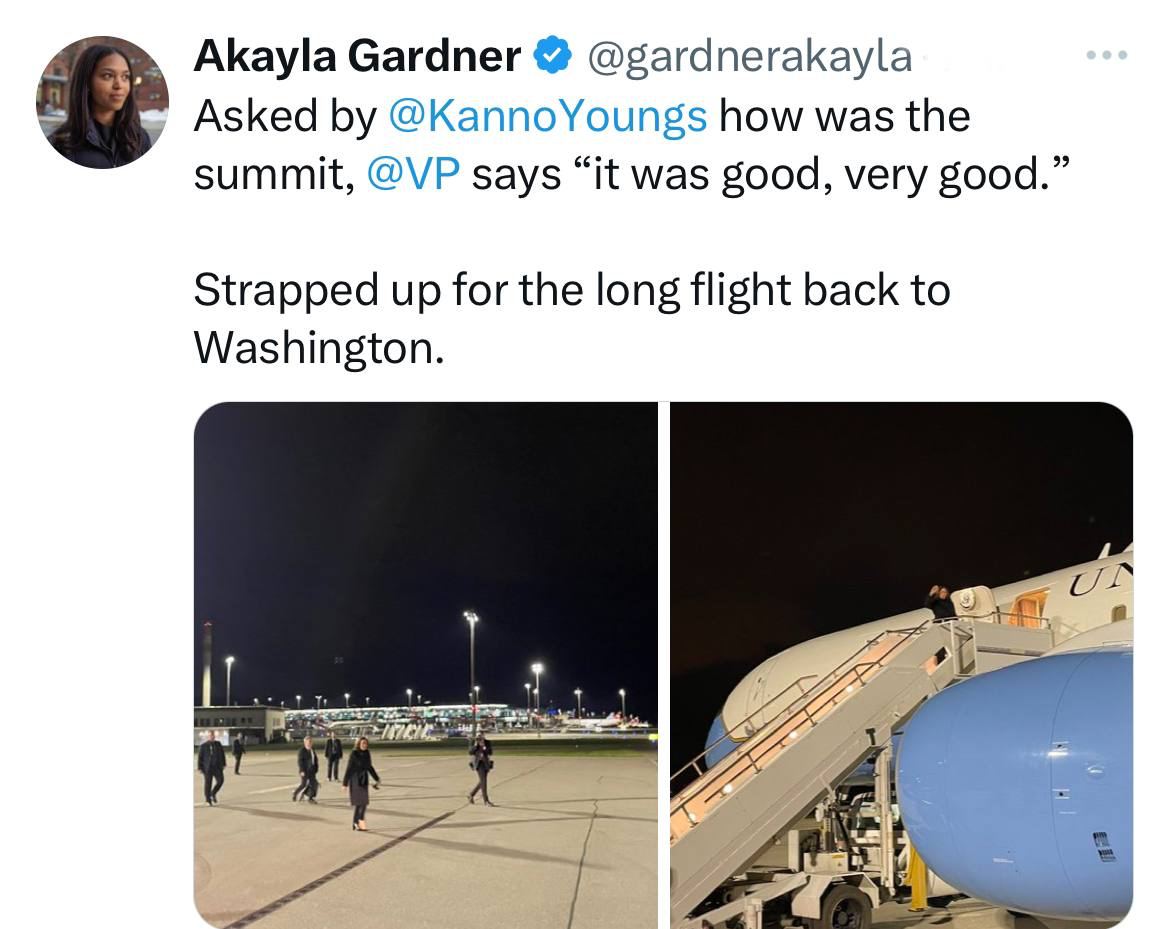Expand right photo of airplane boarding stairs

901,665
